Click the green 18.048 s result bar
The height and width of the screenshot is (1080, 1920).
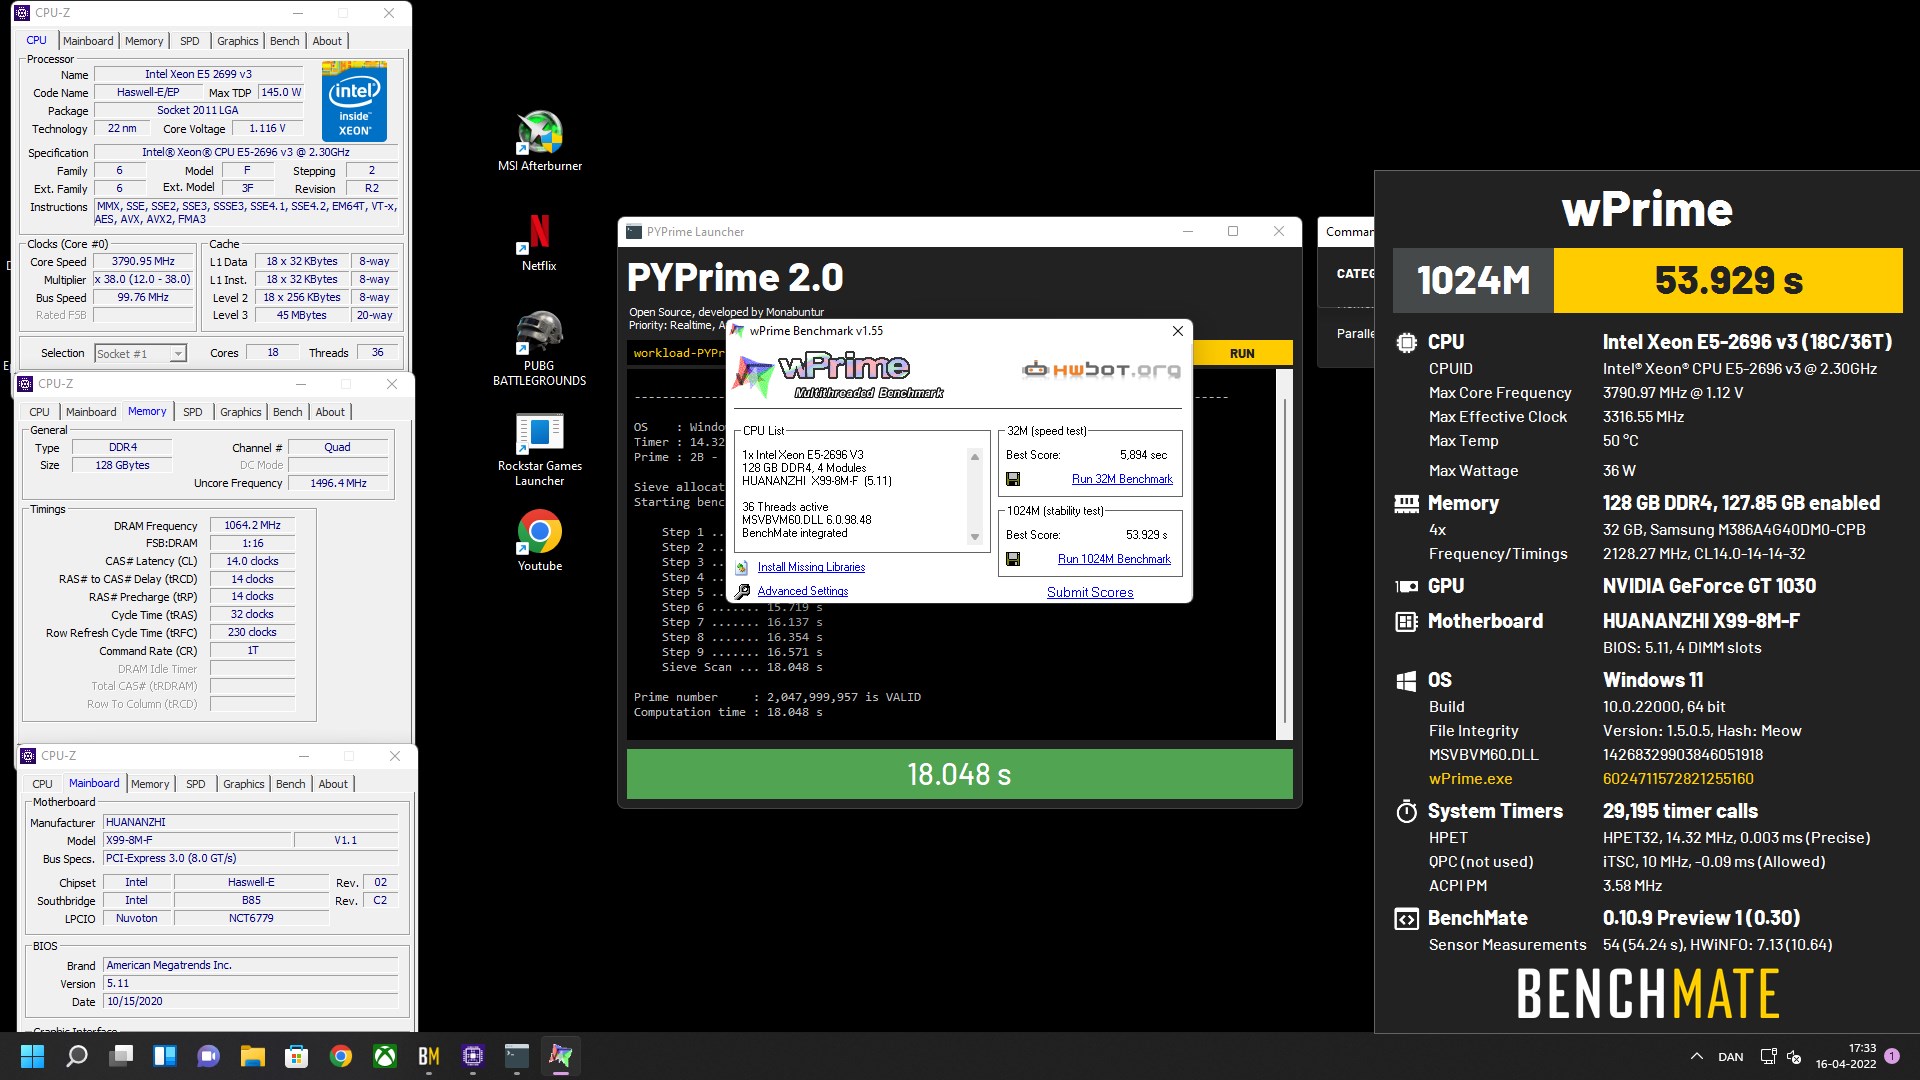tap(959, 774)
